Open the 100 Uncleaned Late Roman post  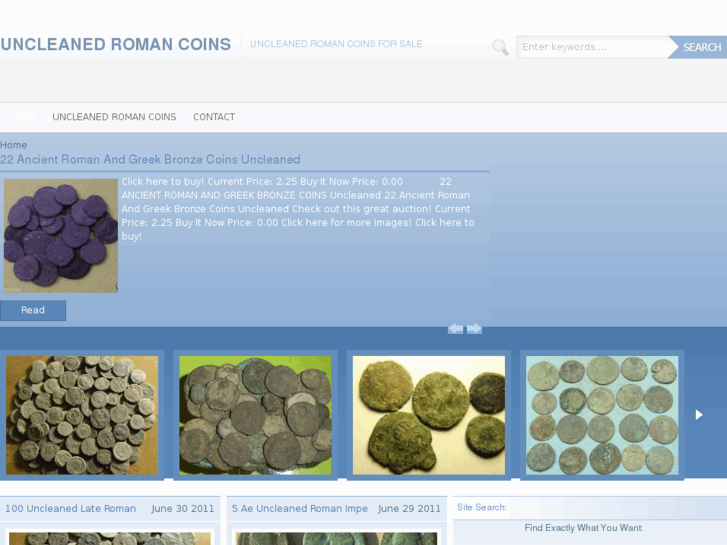tap(70, 509)
